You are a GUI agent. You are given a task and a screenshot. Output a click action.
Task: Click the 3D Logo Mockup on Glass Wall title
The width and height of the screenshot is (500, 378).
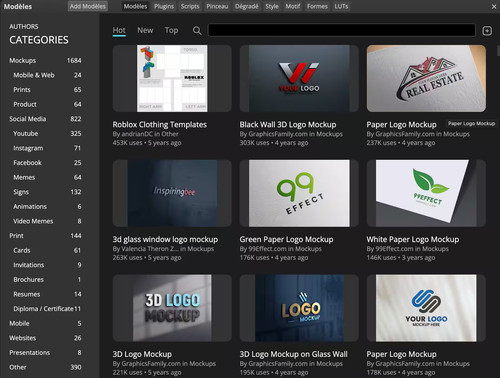tap(293, 354)
